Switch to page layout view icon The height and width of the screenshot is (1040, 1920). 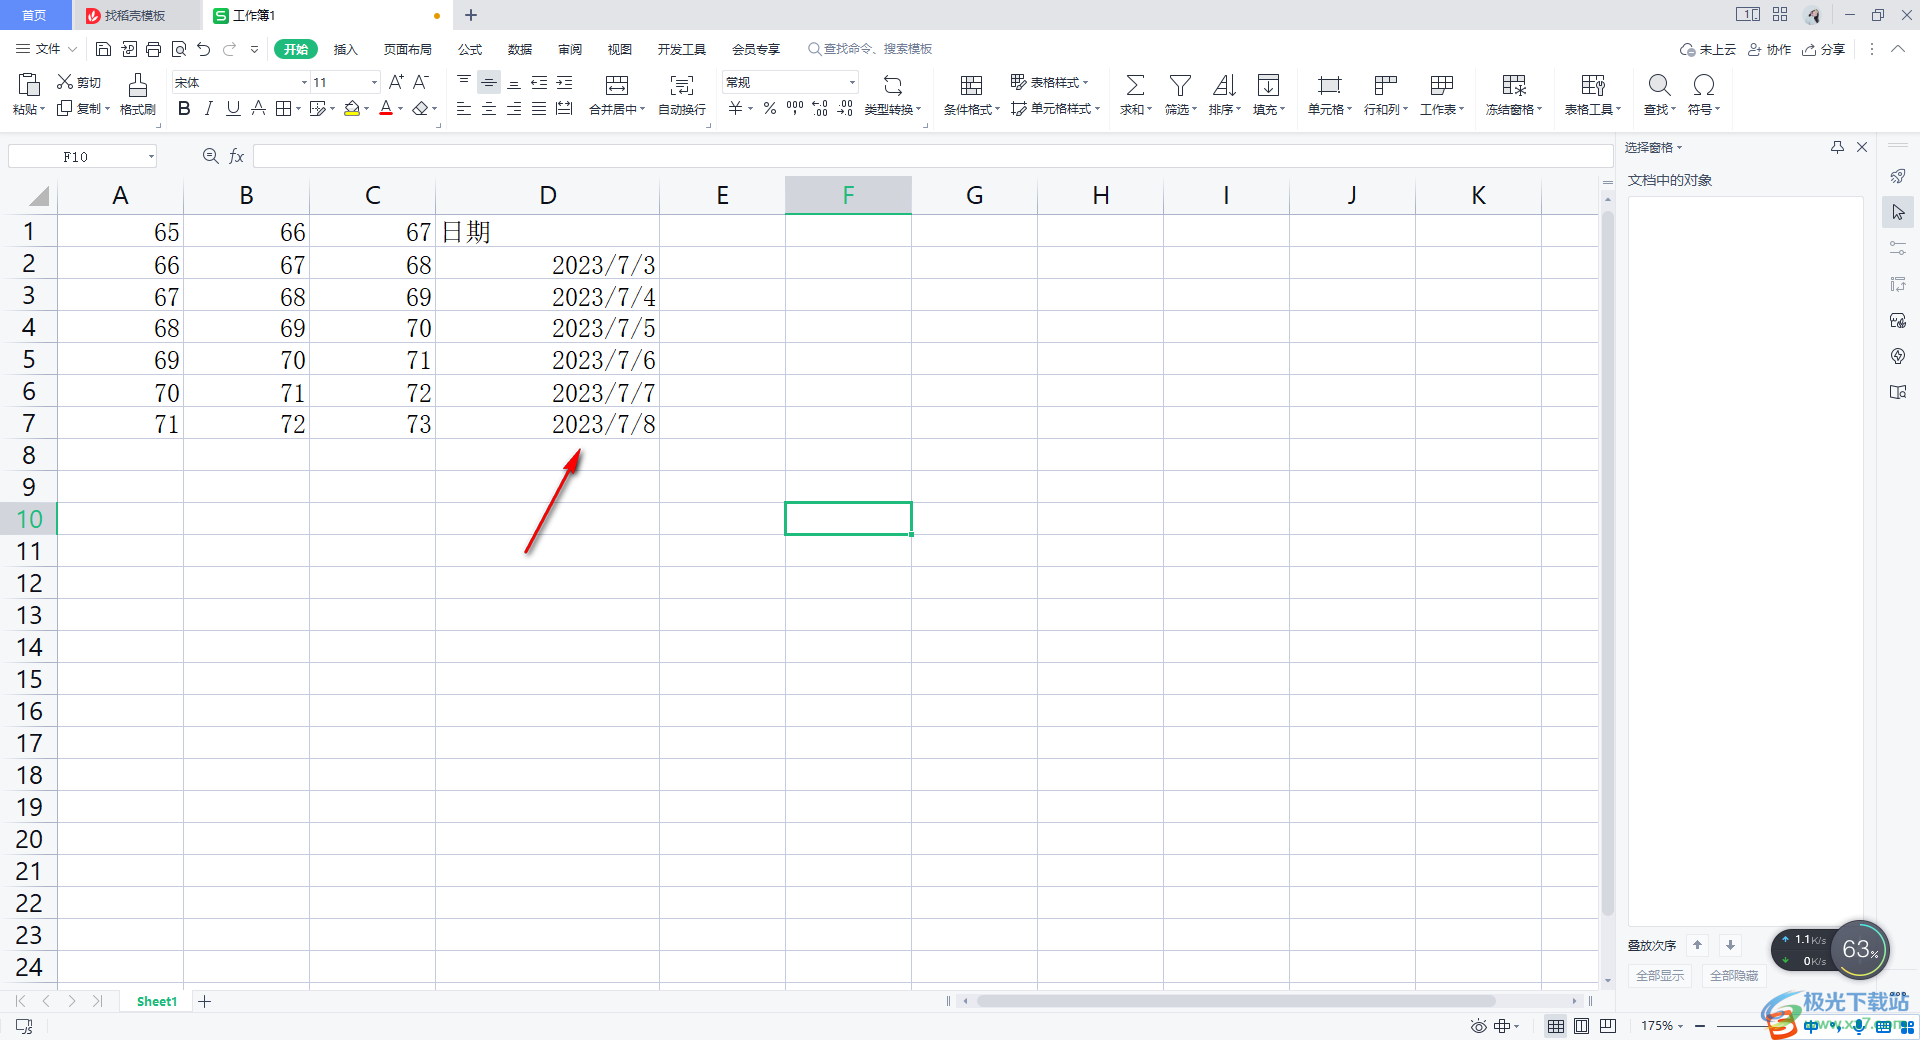1581,1026
